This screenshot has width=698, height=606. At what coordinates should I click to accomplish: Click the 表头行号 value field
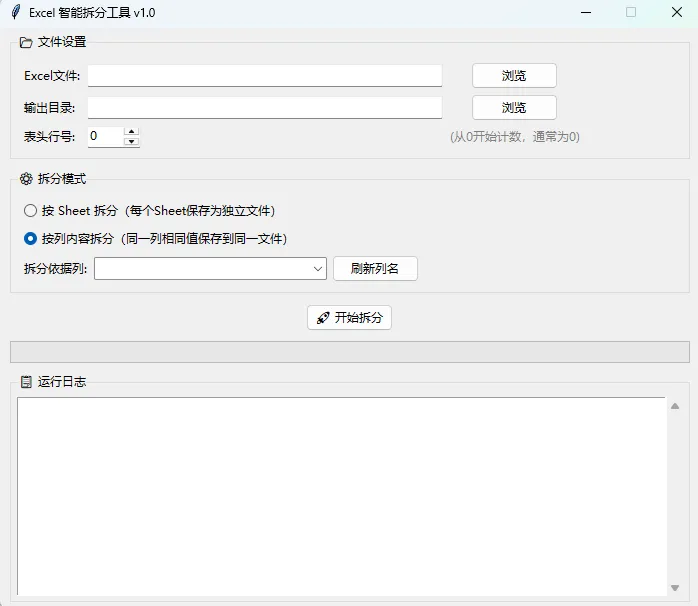[x=106, y=136]
